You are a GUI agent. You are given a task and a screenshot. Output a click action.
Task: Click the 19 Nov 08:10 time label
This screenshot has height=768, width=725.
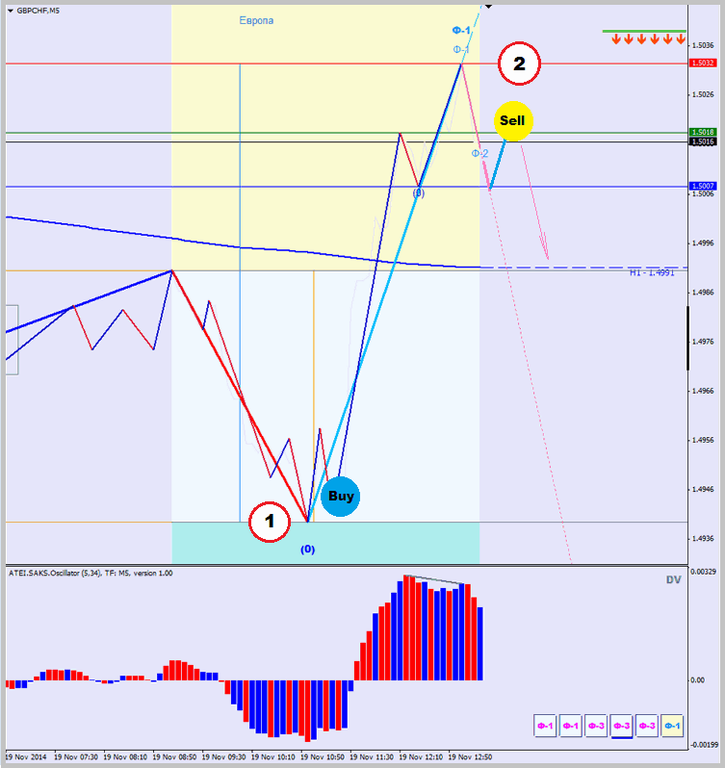point(125,757)
